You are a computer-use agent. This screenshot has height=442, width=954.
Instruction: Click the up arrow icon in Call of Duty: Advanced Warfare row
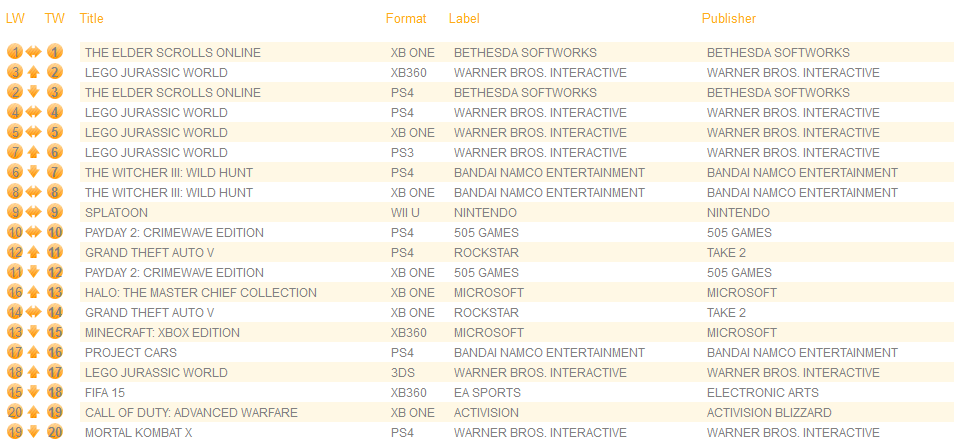34,412
